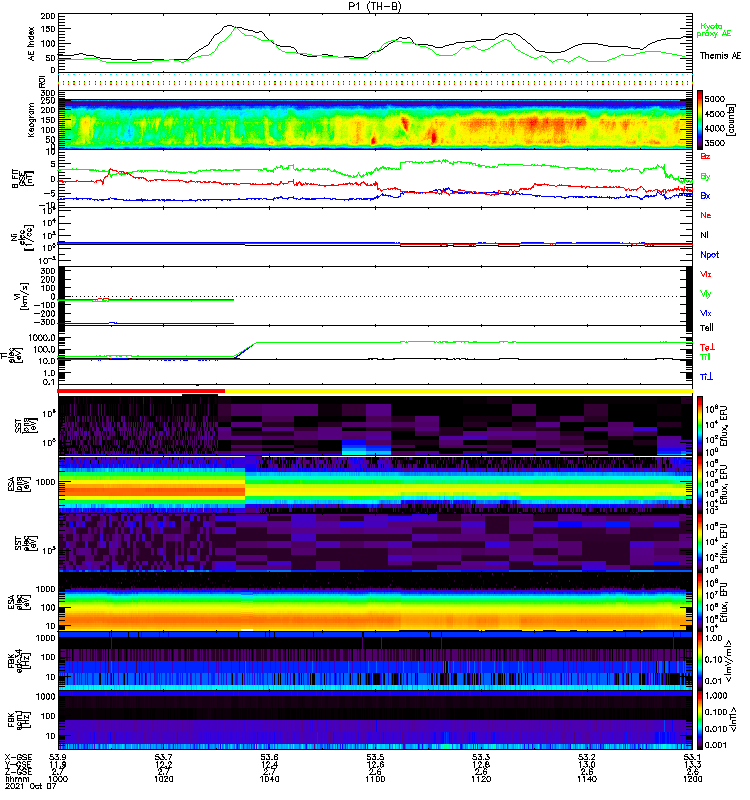Viewport: 750px width, 800px height.
Task: Click the '1200' time axis label
Action: pyautogui.click(x=692, y=779)
